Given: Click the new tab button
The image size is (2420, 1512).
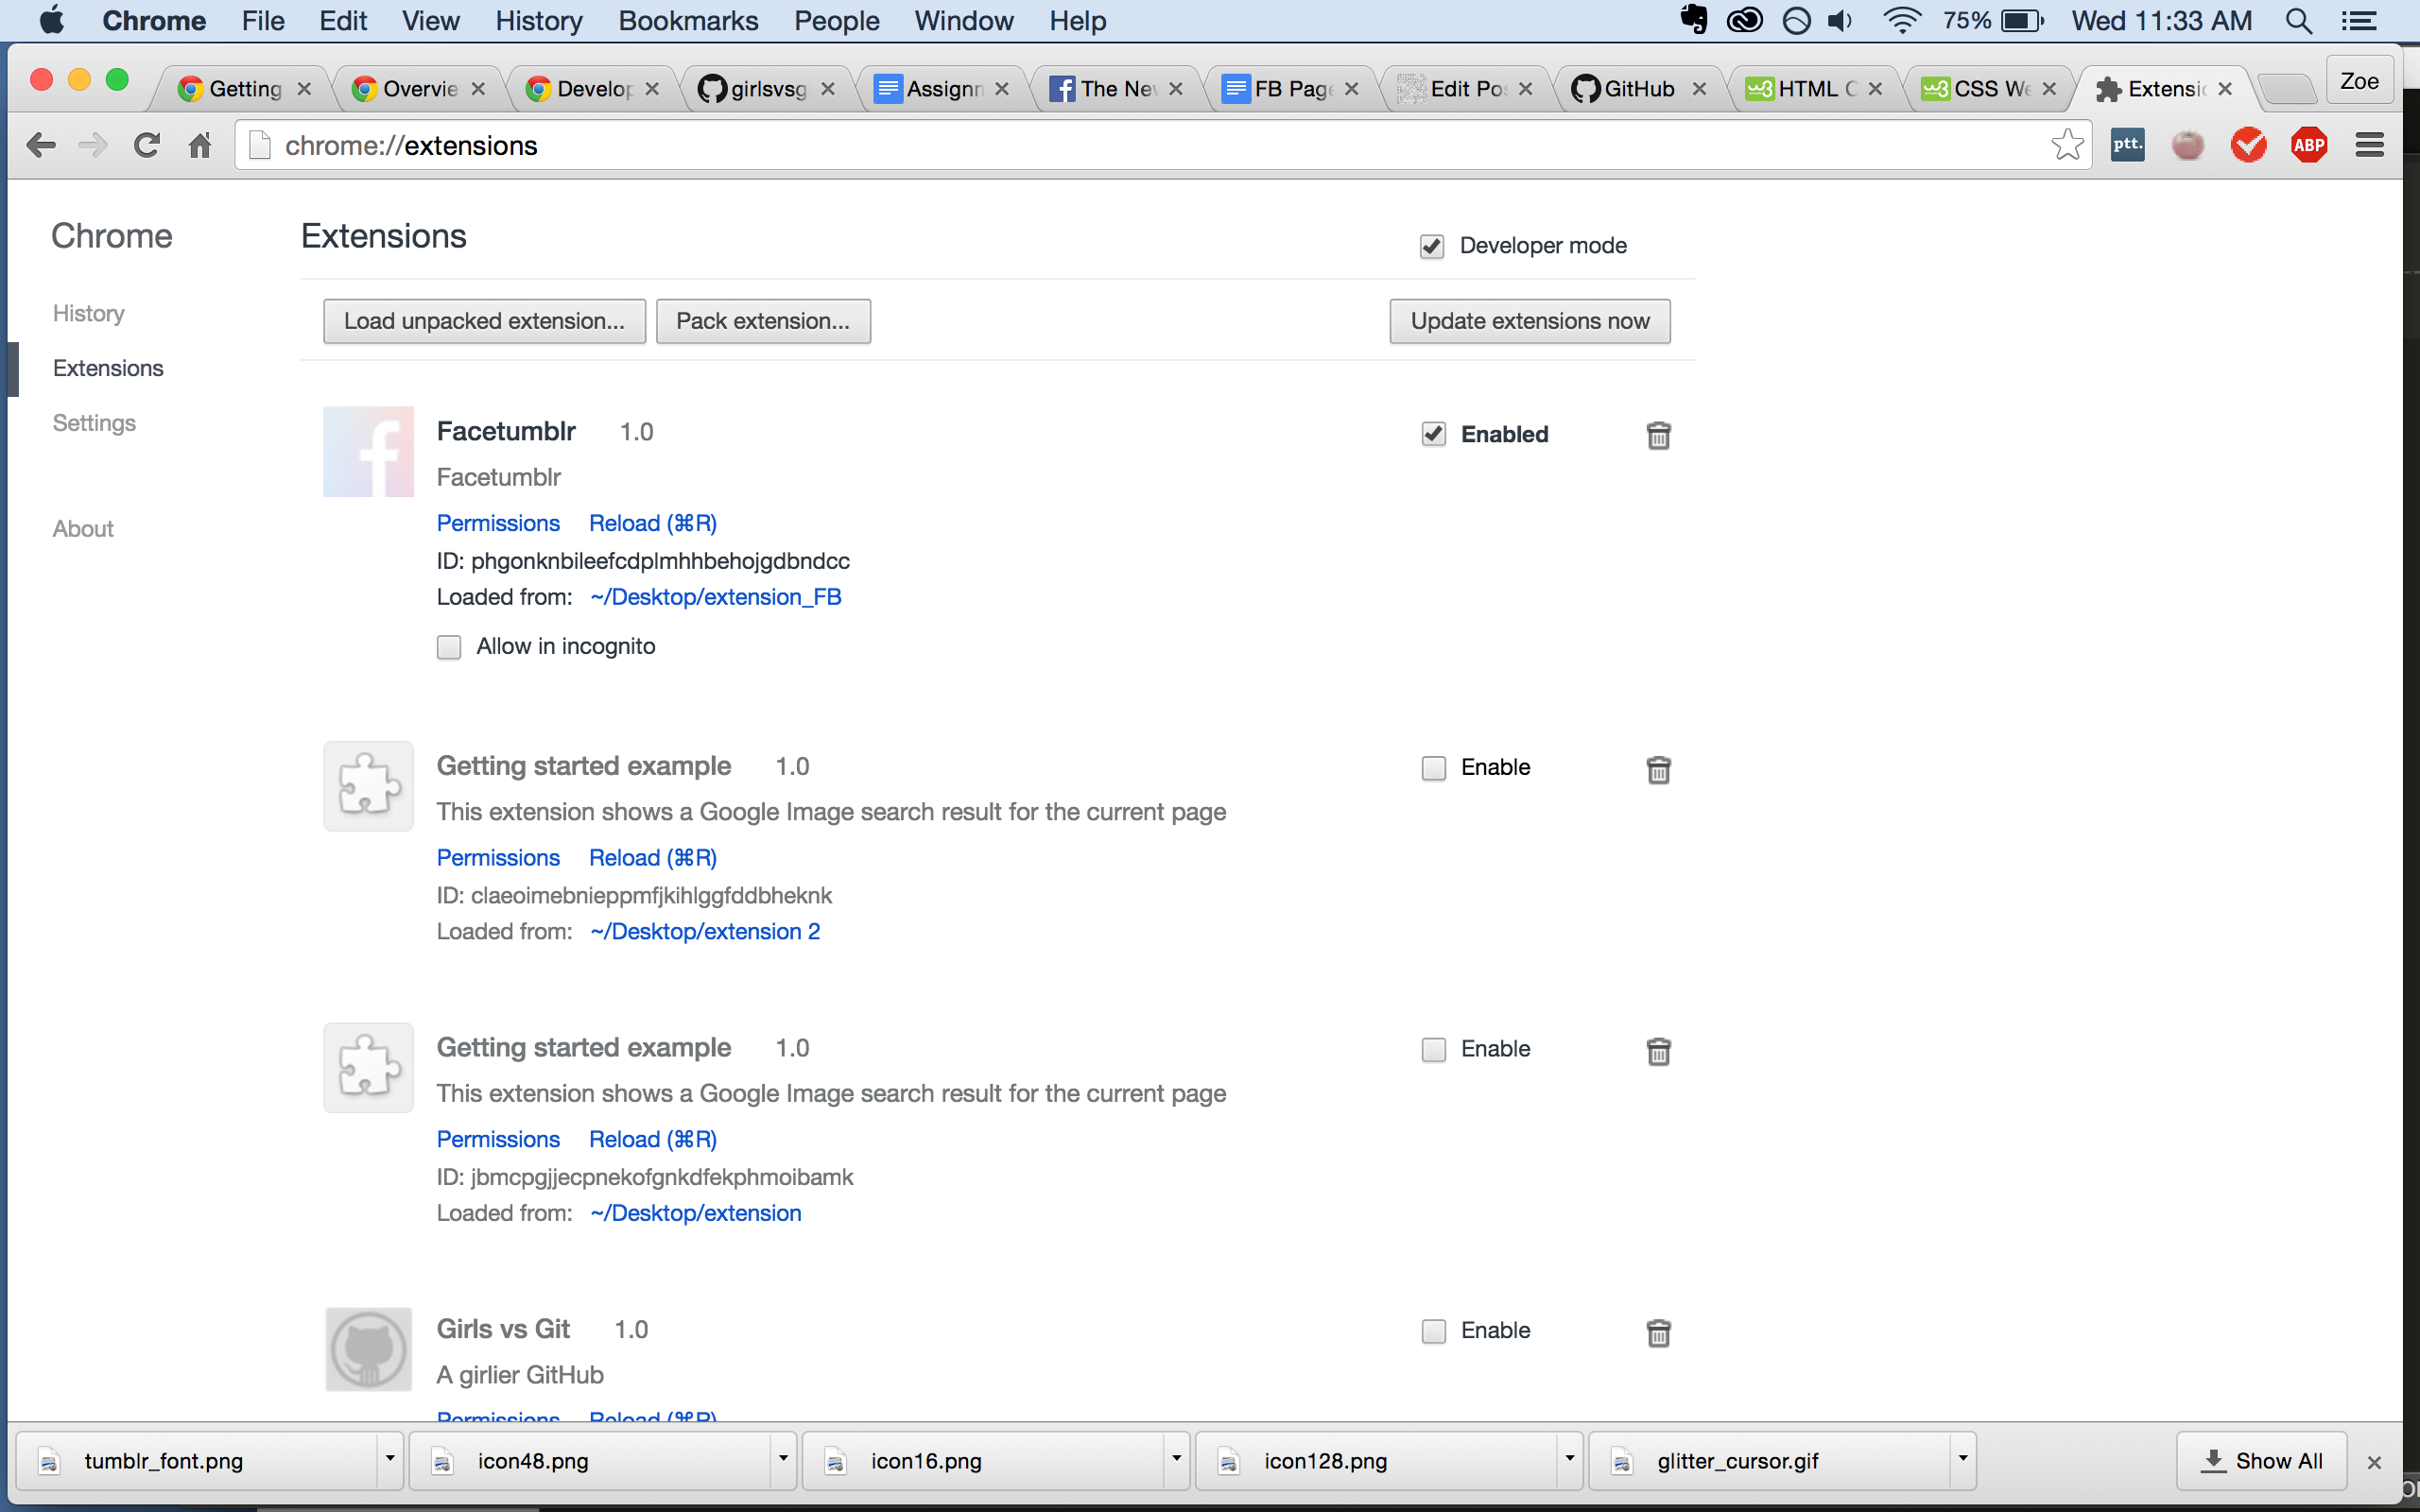Looking at the screenshot, I should click(2288, 89).
